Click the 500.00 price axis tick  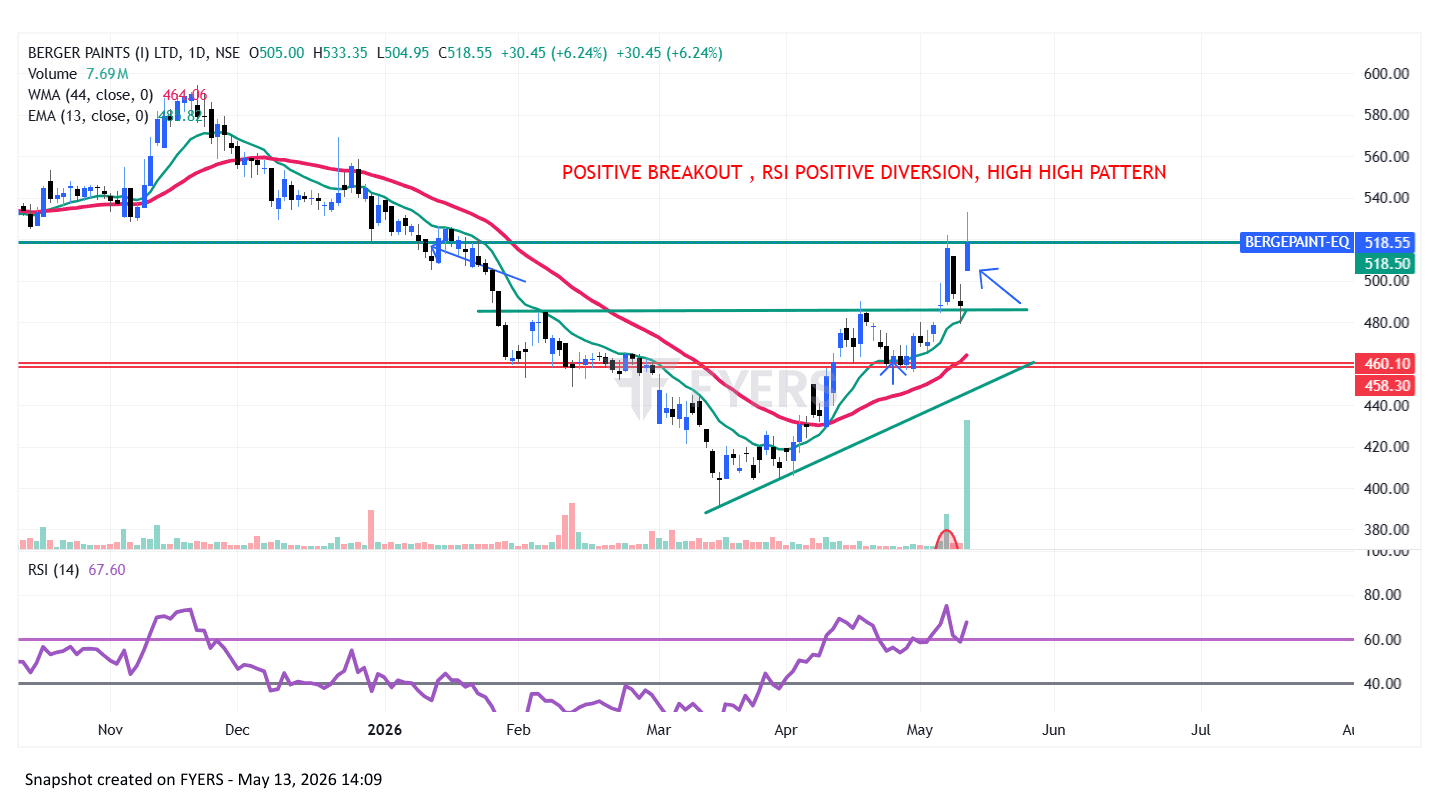pyautogui.click(x=1386, y=281)
